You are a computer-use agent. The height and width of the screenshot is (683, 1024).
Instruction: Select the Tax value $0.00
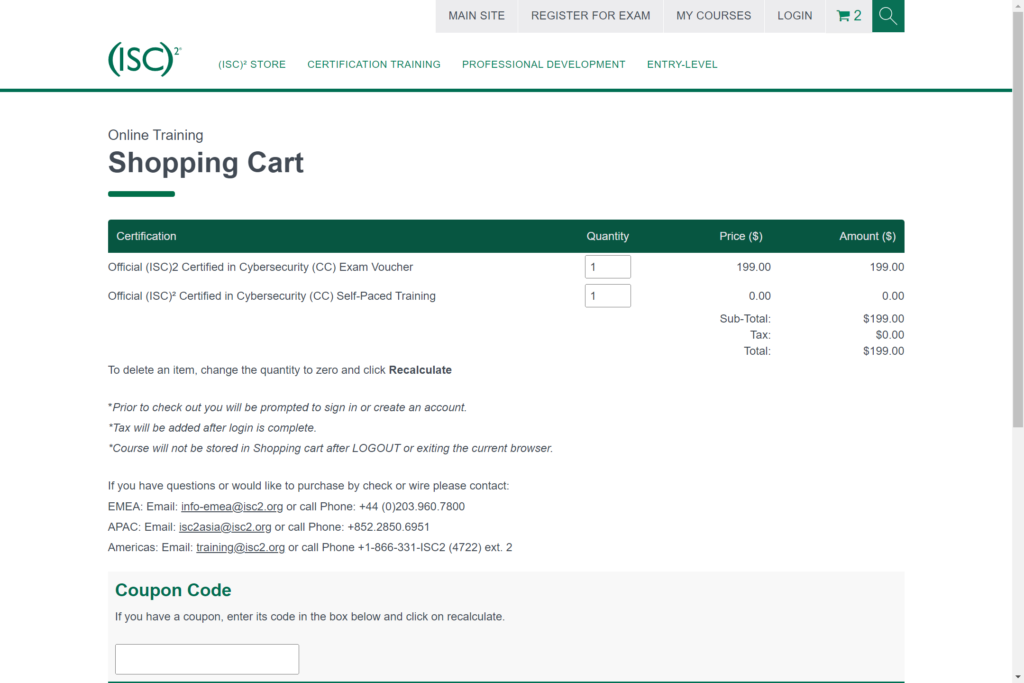tap(889, 335)
